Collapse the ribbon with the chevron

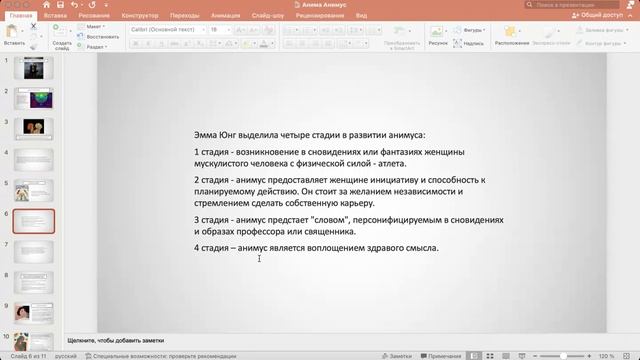point(631,15)
